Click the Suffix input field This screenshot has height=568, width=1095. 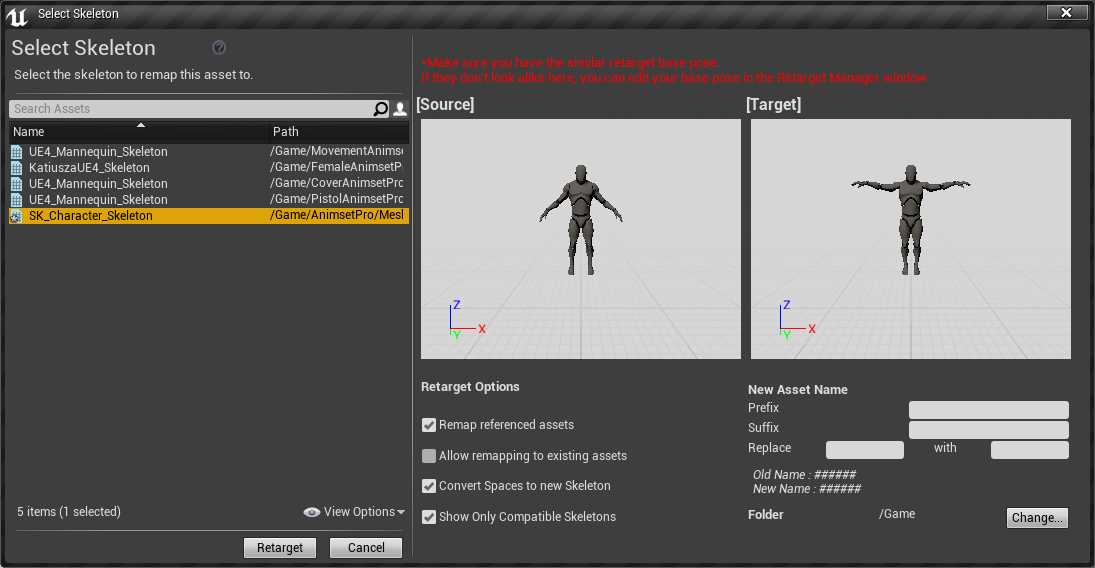tap(988, 429)
